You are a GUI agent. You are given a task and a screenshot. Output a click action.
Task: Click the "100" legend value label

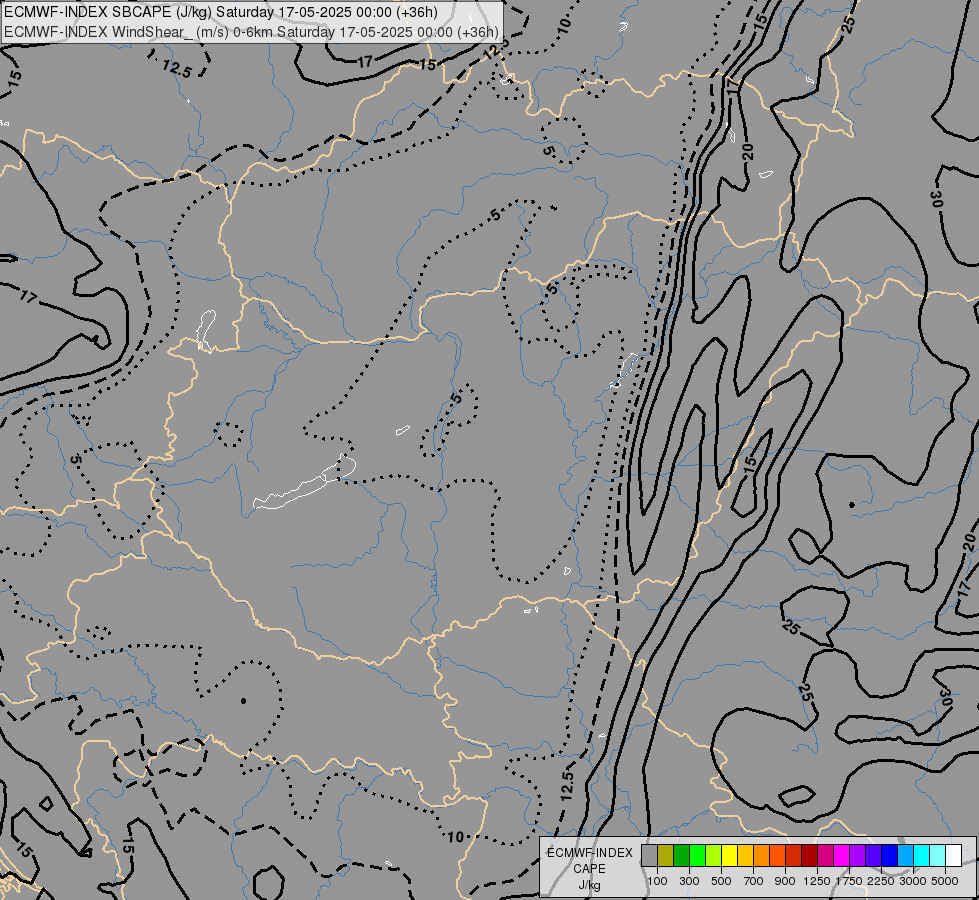coord(657,881)
